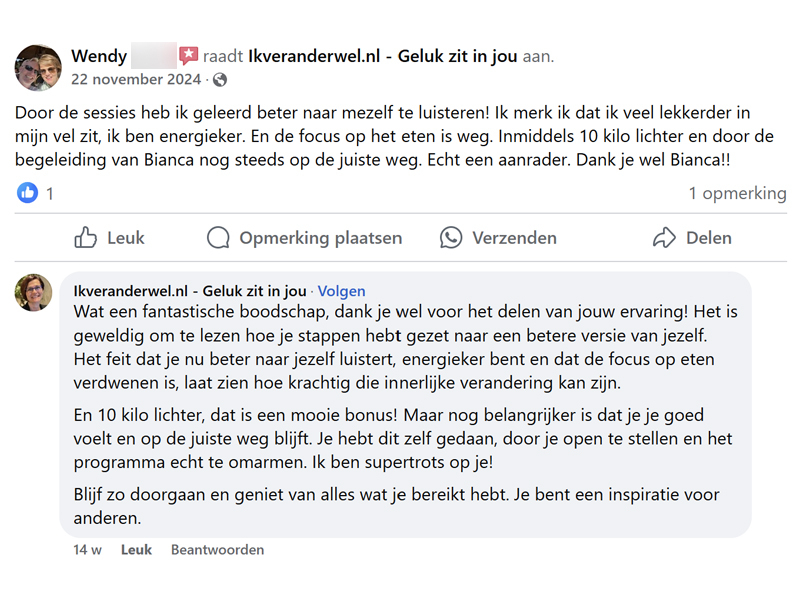
Task: View the reaction count number 1
Action: pyautogui.click(x=49, y=194)
